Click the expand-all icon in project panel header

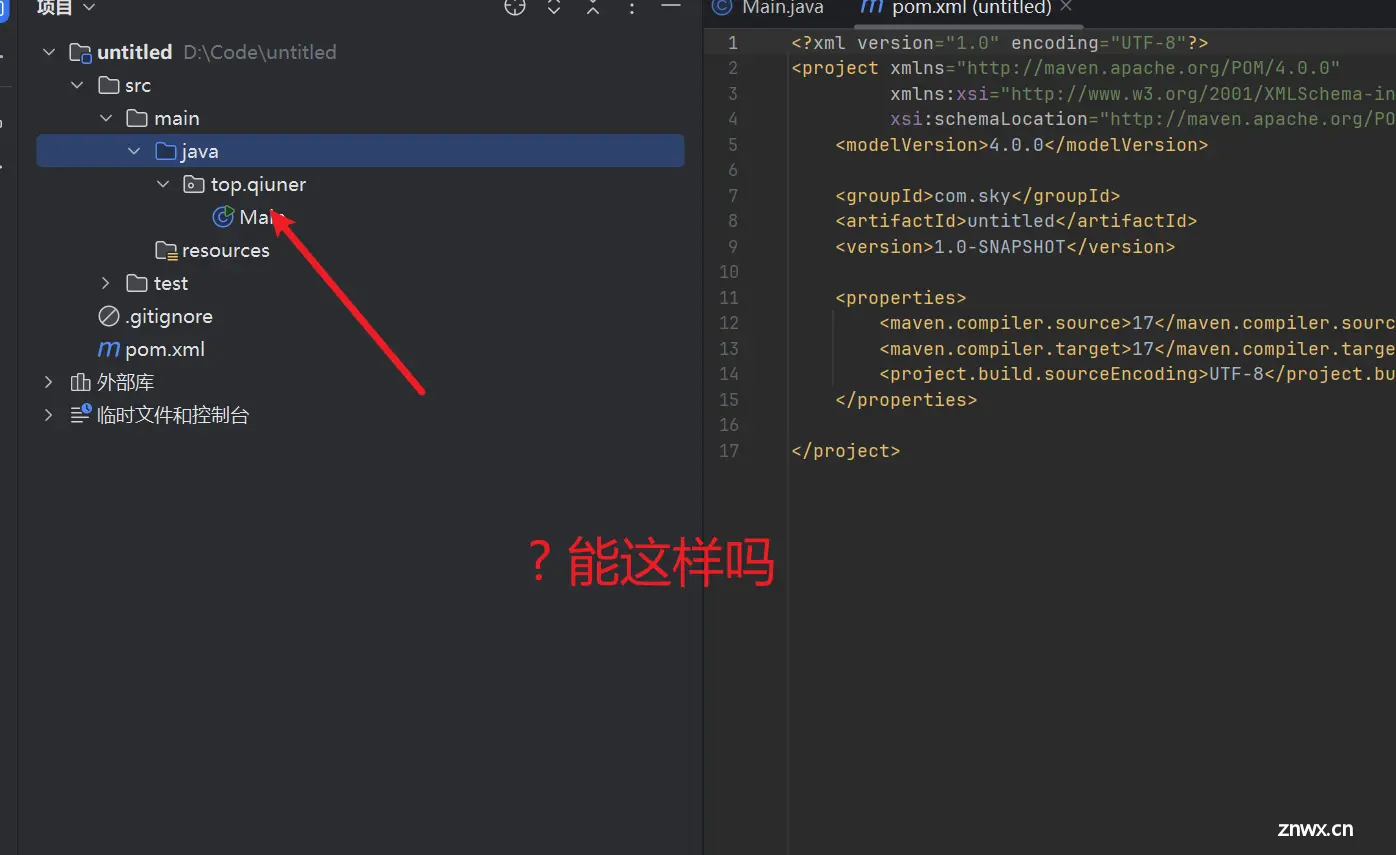554,8
